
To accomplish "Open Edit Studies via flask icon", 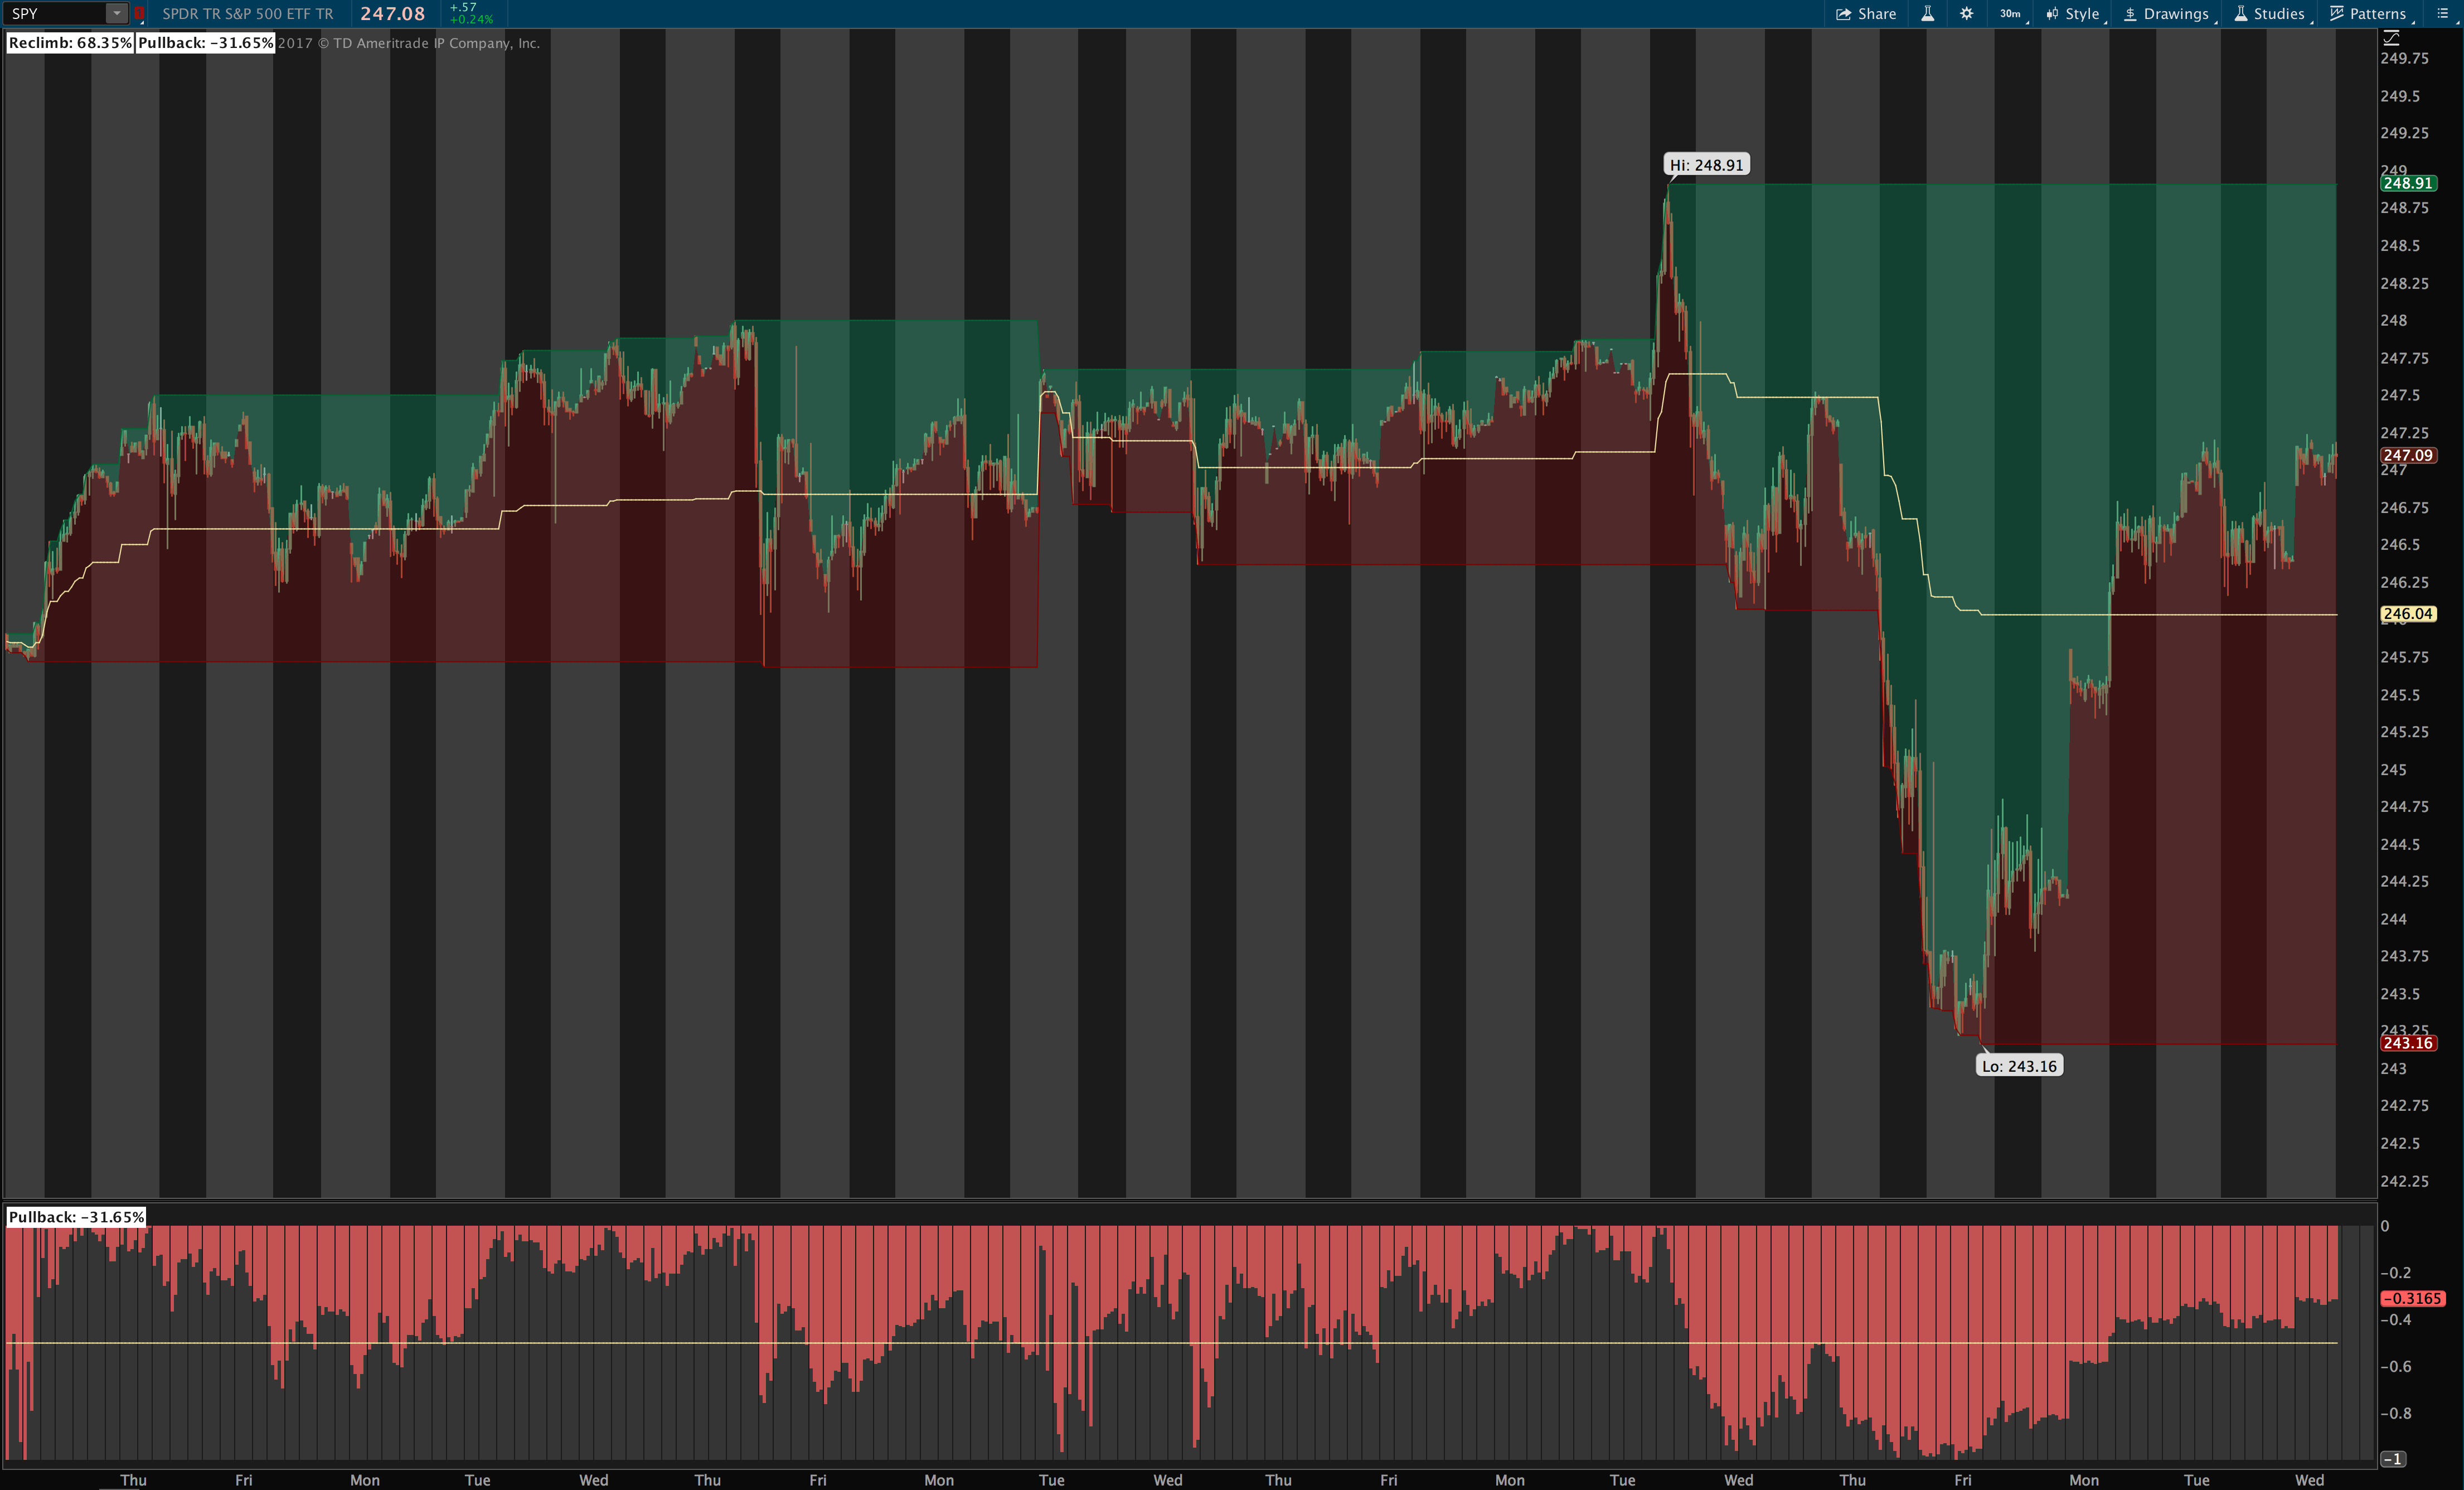I will click(1927, 14).
